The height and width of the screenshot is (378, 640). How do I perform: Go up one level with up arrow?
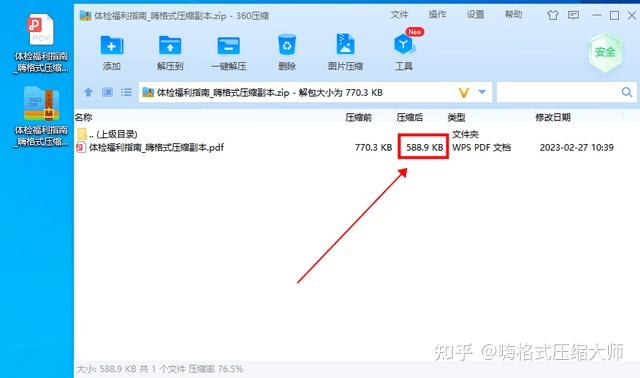(88, 92)
